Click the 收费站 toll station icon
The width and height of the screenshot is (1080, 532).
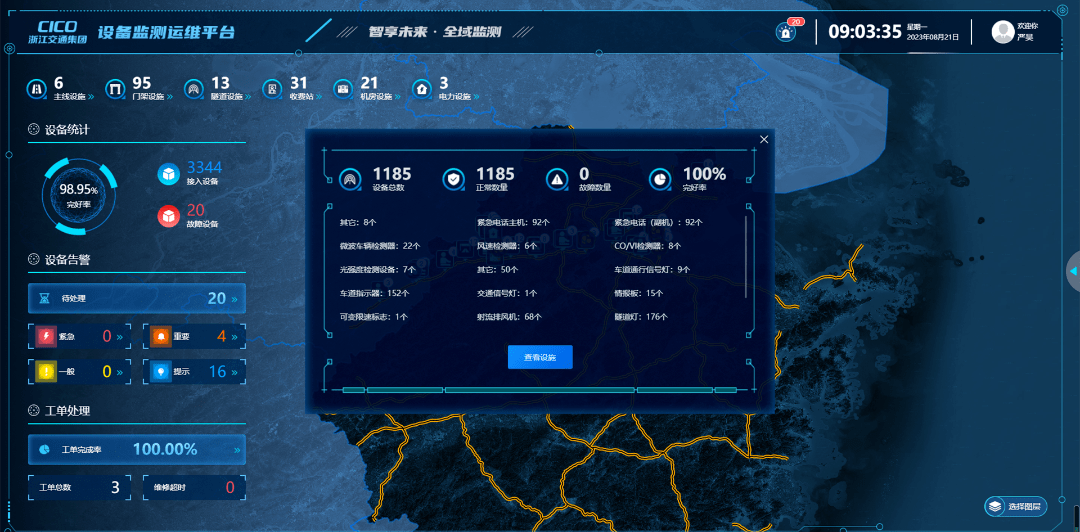tap(272, 89)
